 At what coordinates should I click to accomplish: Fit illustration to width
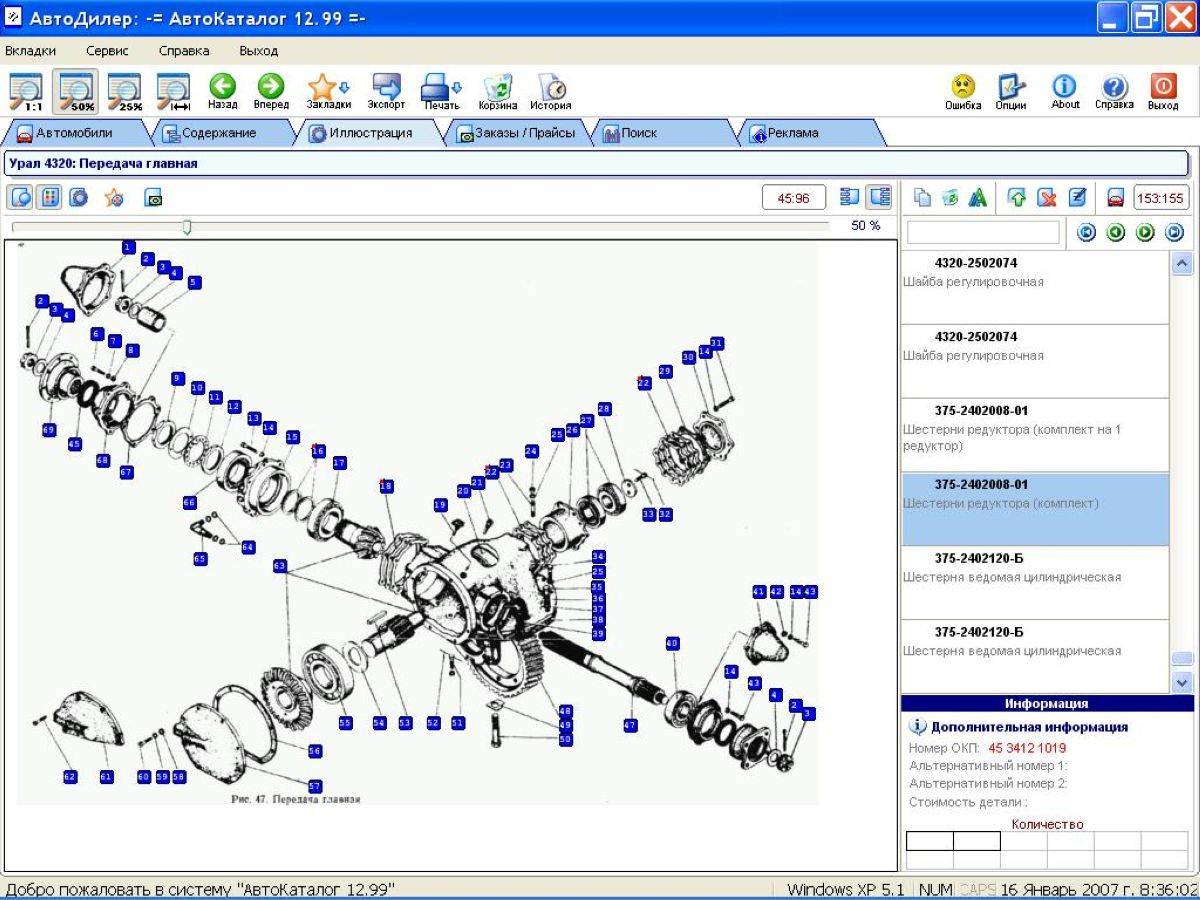pyautogui.click(x=174, y=91)
